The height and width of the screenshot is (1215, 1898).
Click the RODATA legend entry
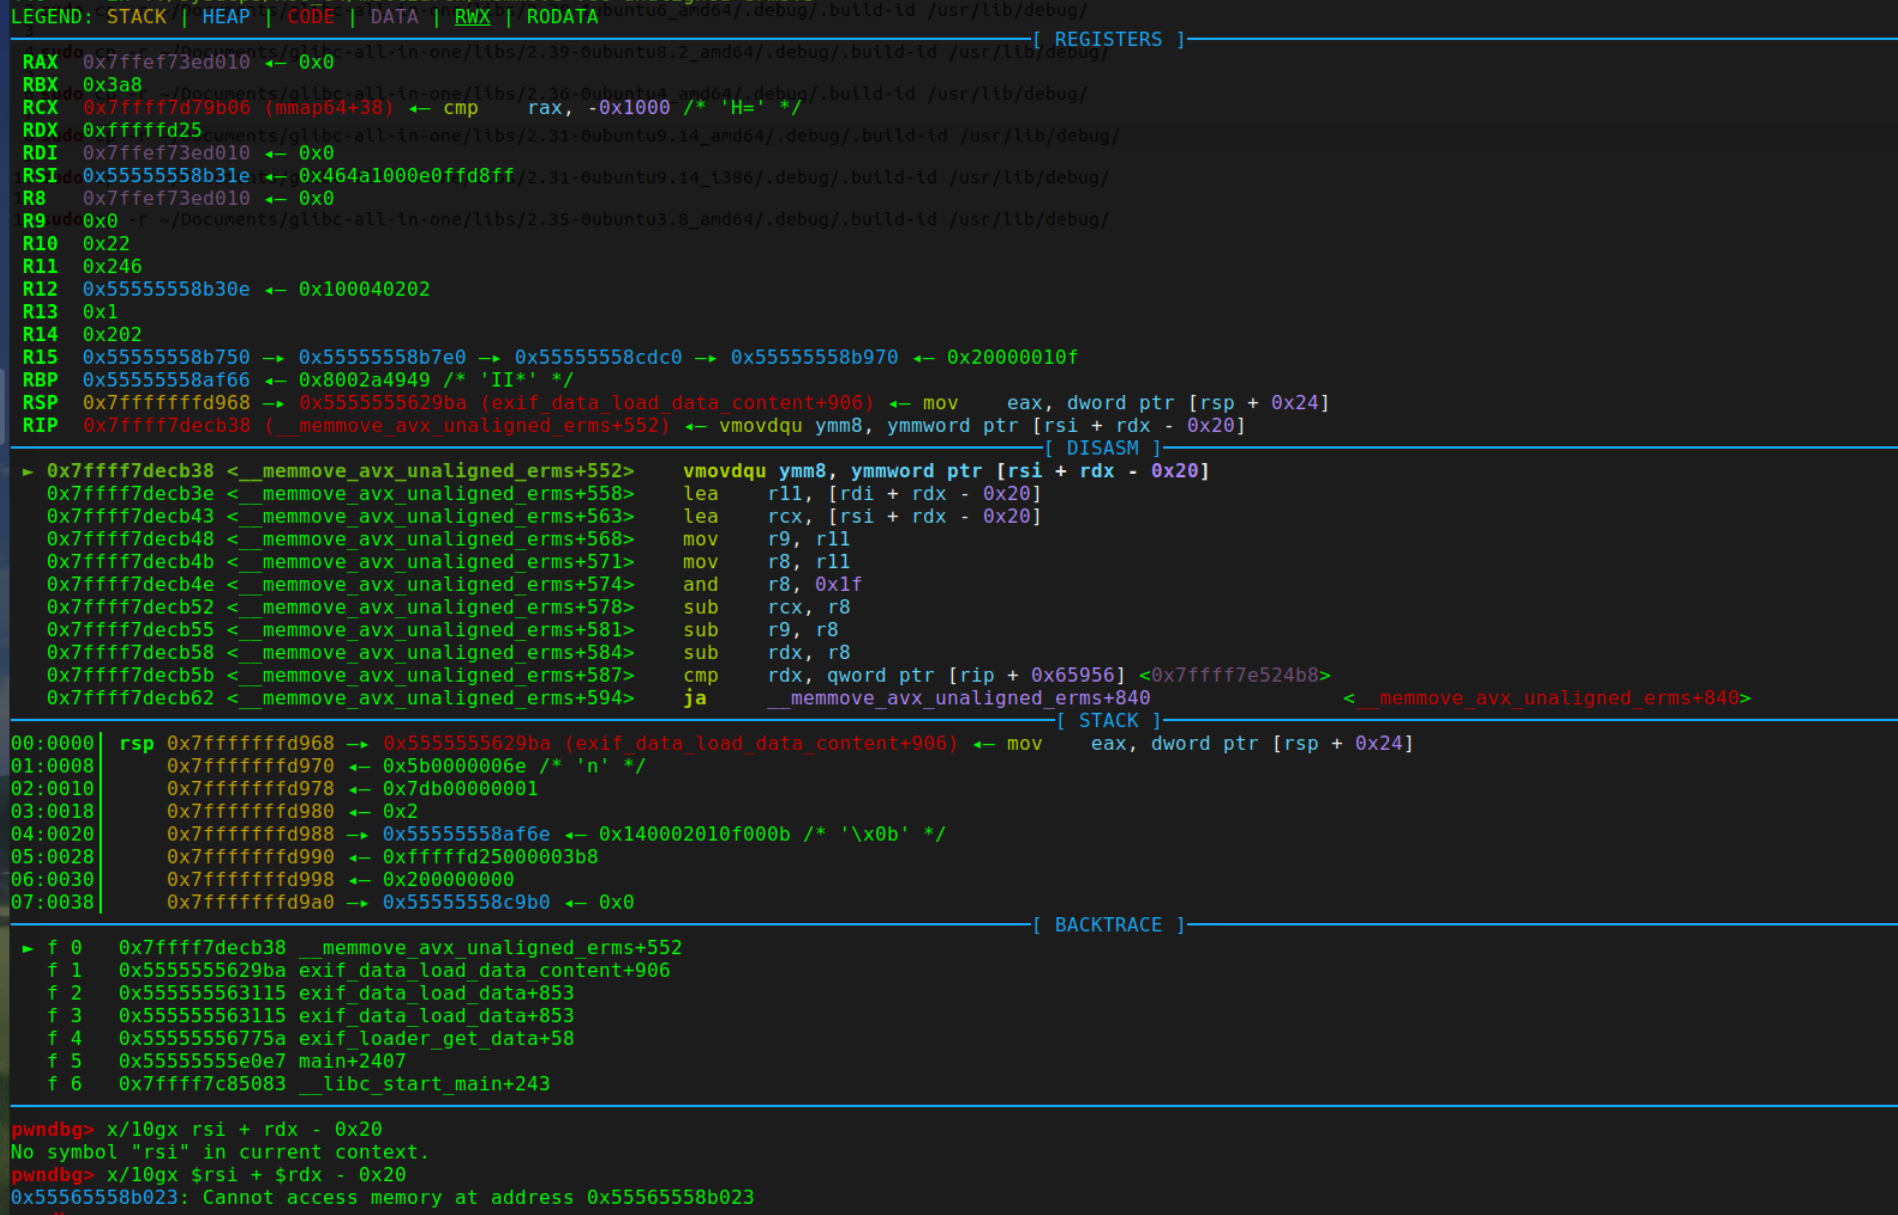(x=561, y=16)
